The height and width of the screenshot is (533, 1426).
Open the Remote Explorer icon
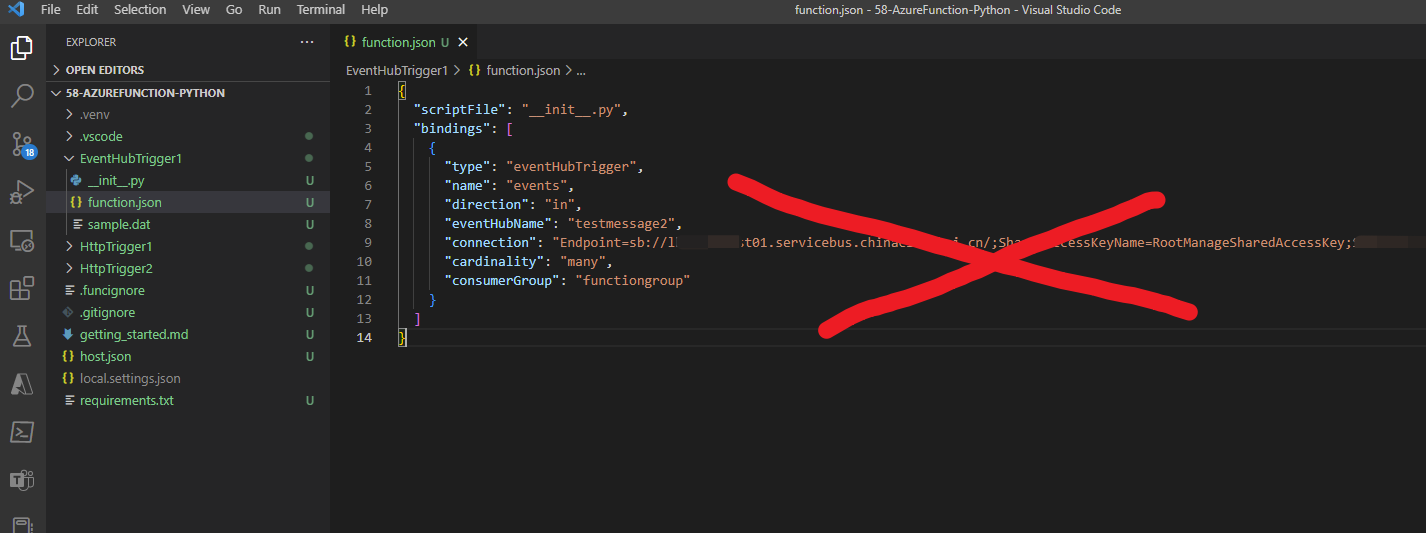pos(22,240)
